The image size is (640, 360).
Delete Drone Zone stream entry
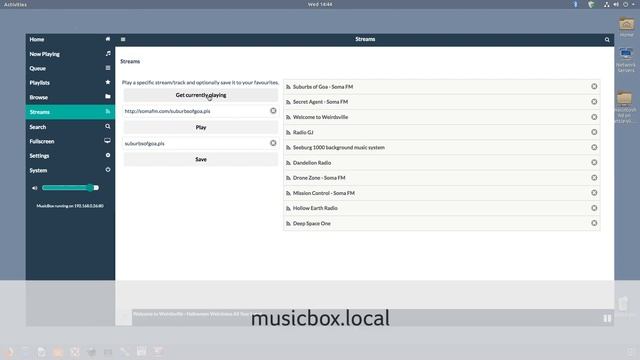[594, 178]
